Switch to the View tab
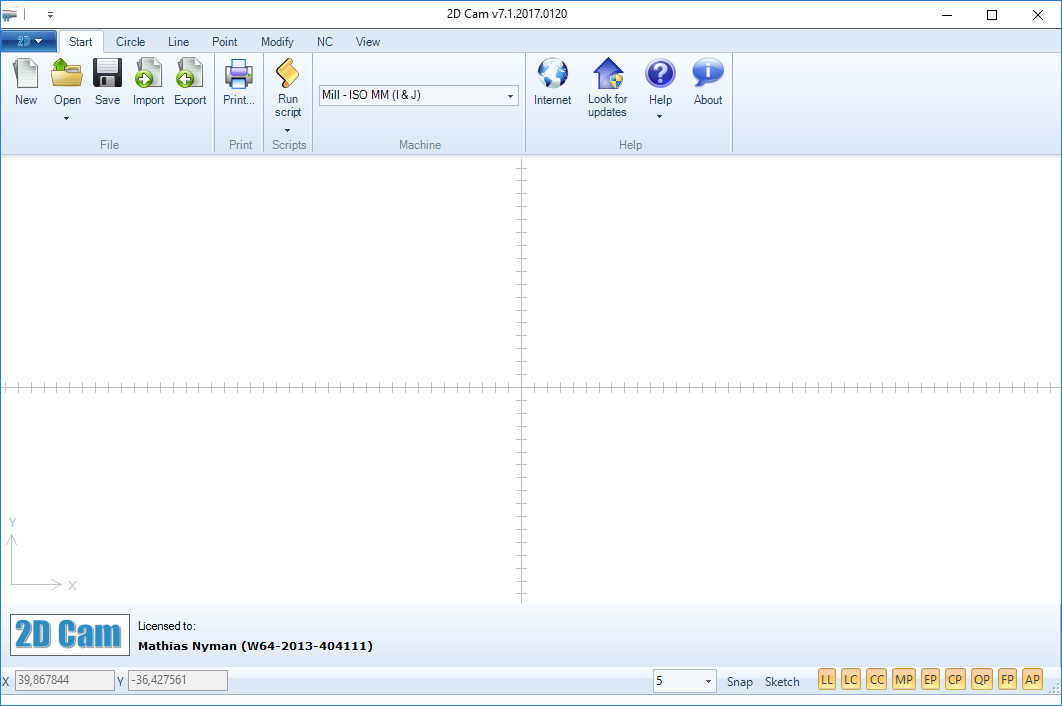This screenshot has height=706, width=1062. (368, 42)
